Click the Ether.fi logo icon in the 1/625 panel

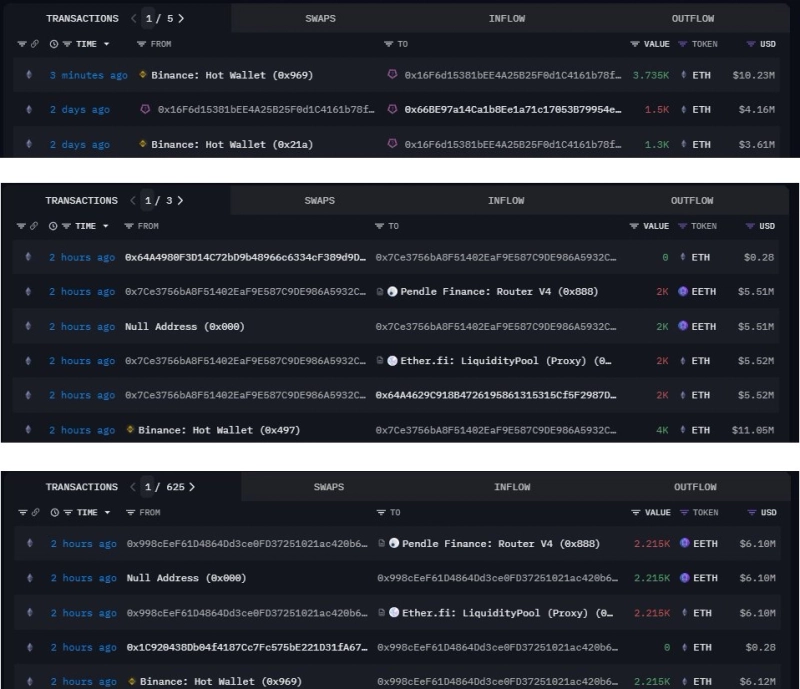coord(394,613)
